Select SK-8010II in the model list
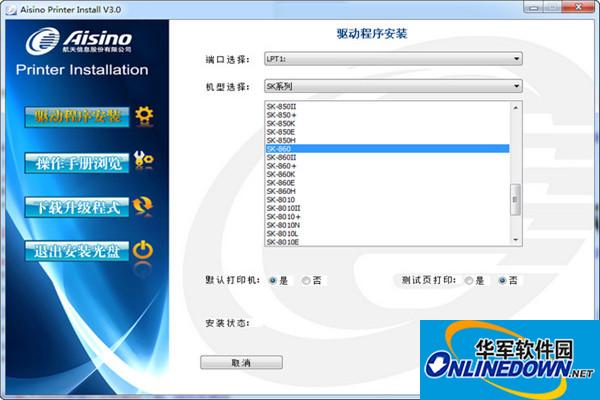This screenshot has width=600, height=400. point(388,208)
